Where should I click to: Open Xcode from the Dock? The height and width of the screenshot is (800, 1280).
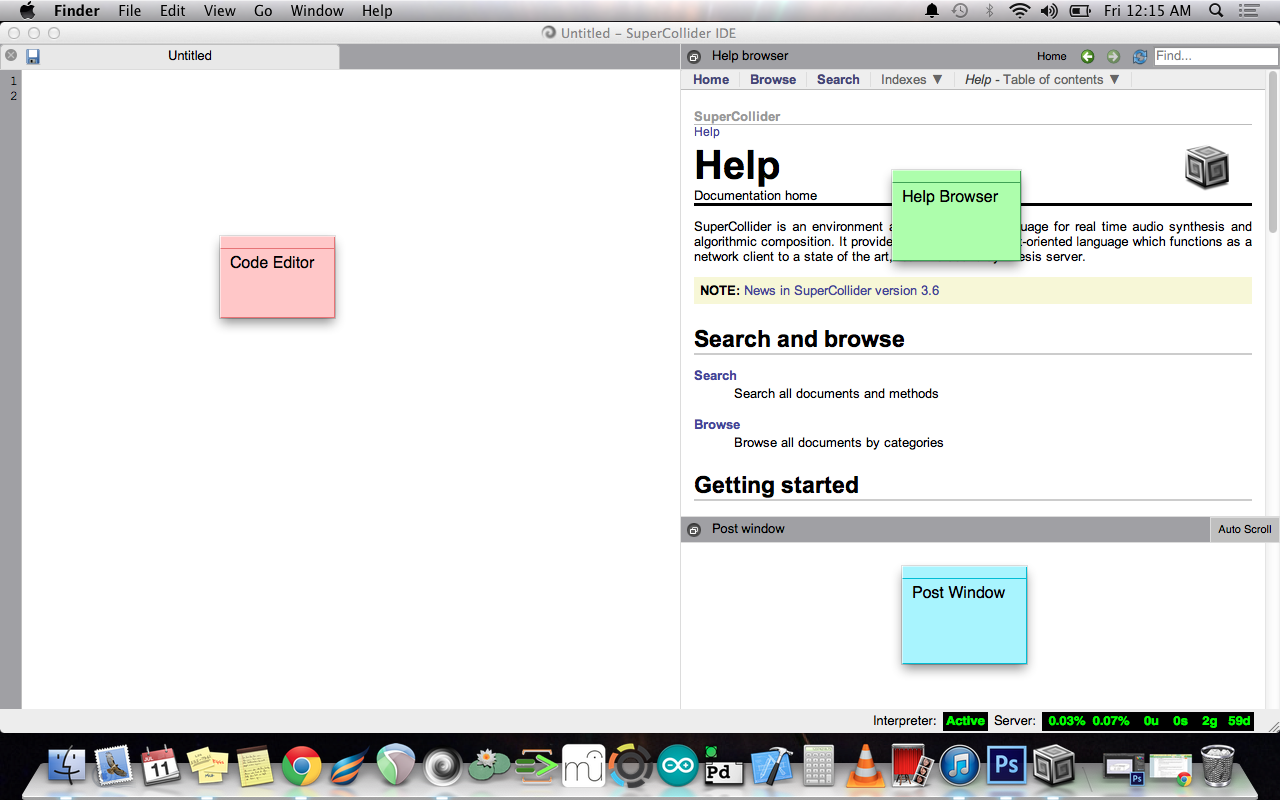tap(771, 766)
